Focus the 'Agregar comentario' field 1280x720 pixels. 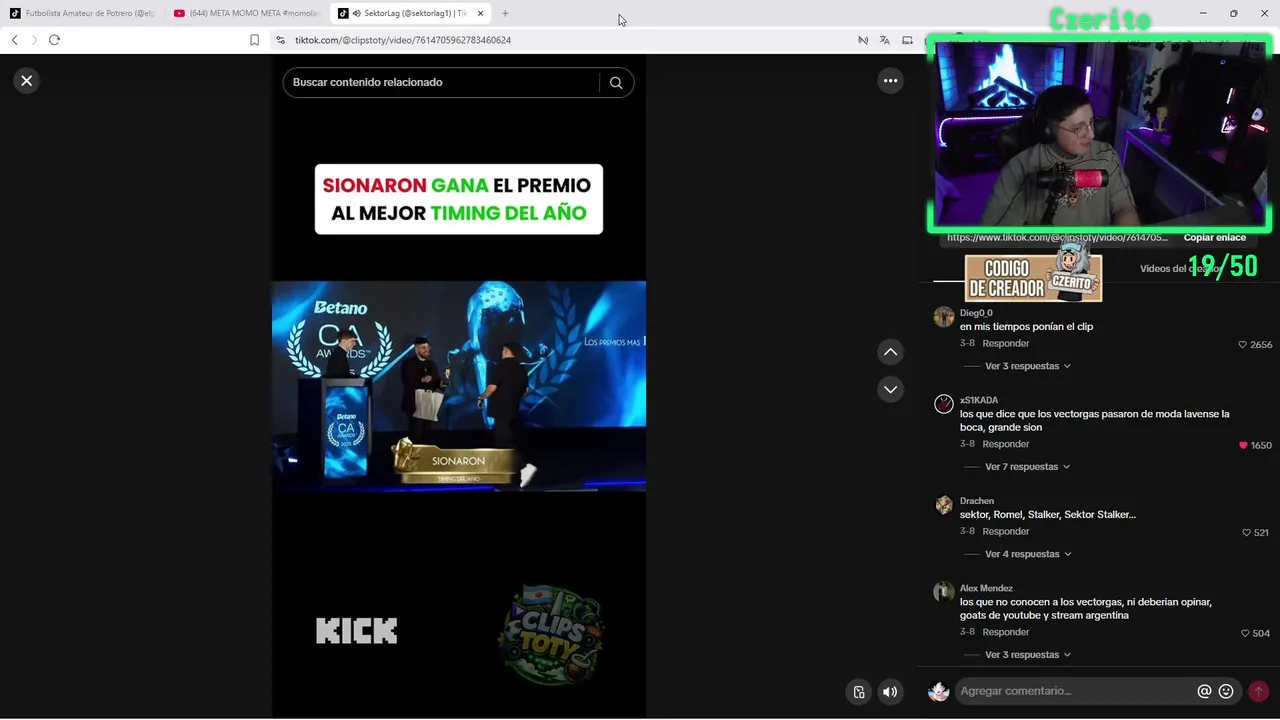pos(1075,691)
